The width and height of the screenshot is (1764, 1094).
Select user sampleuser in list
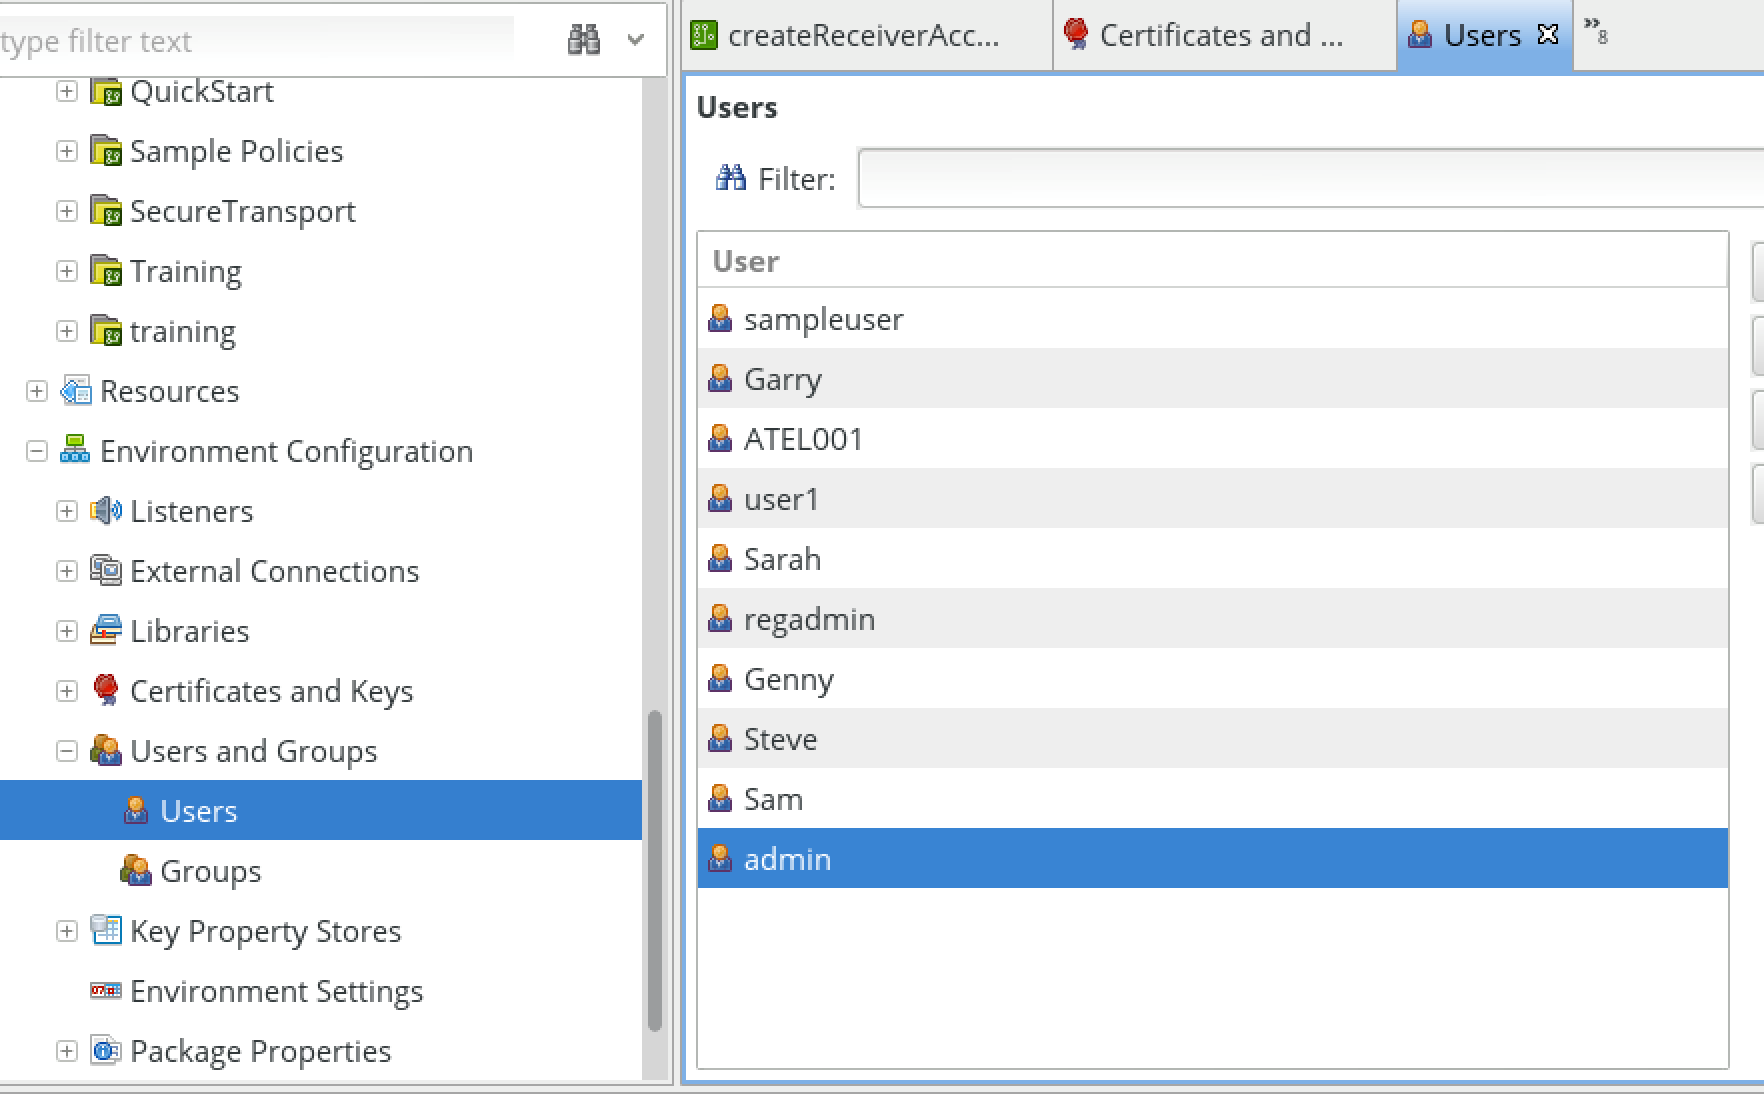pyautogui.click(x=1212, y=319)
